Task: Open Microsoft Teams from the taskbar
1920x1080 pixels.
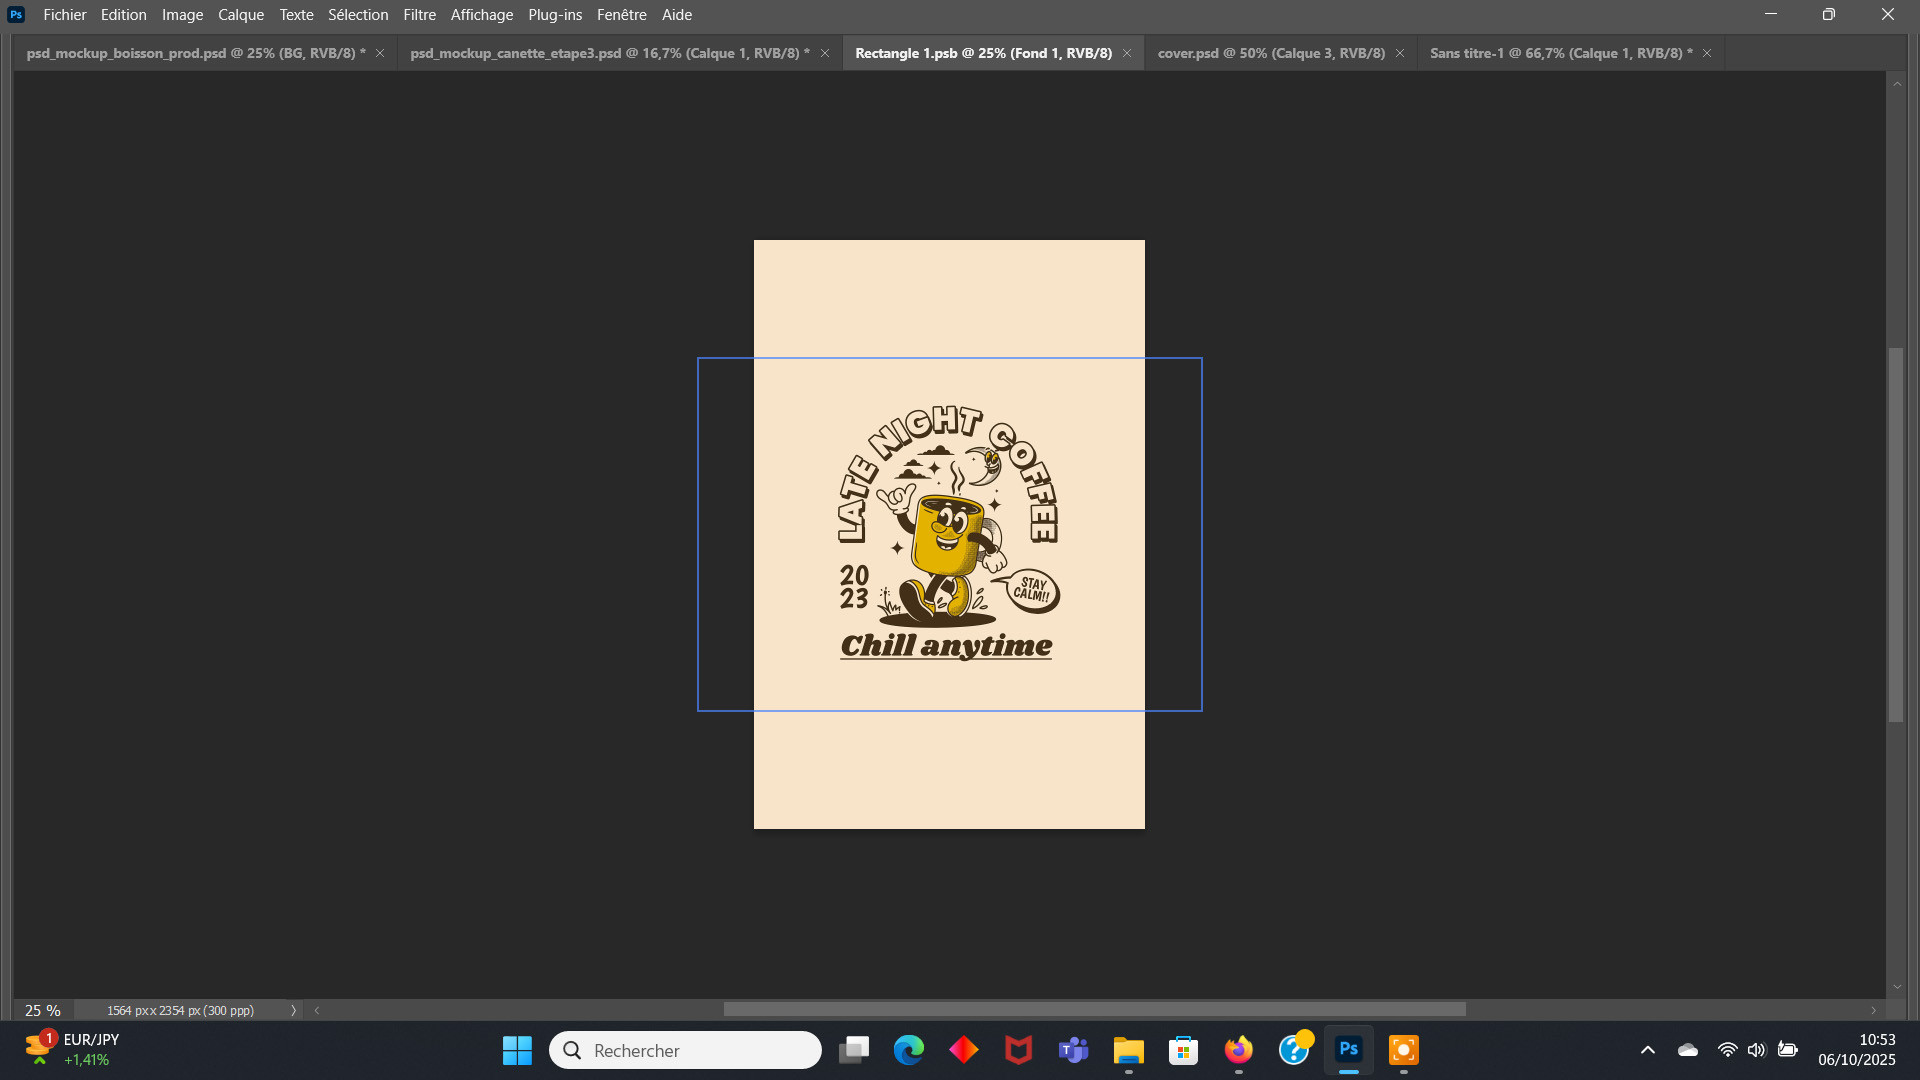Action: point(1073,1050)
